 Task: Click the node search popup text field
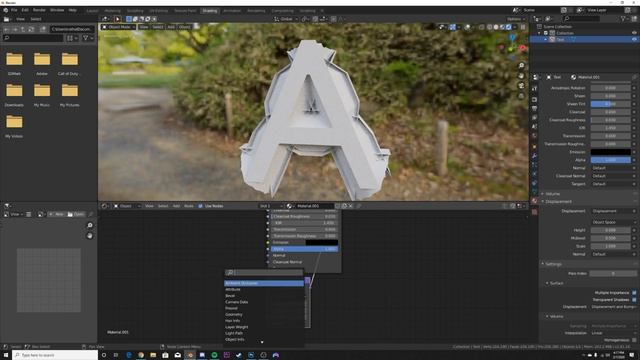pyautogui.click(x=264, y=272)
